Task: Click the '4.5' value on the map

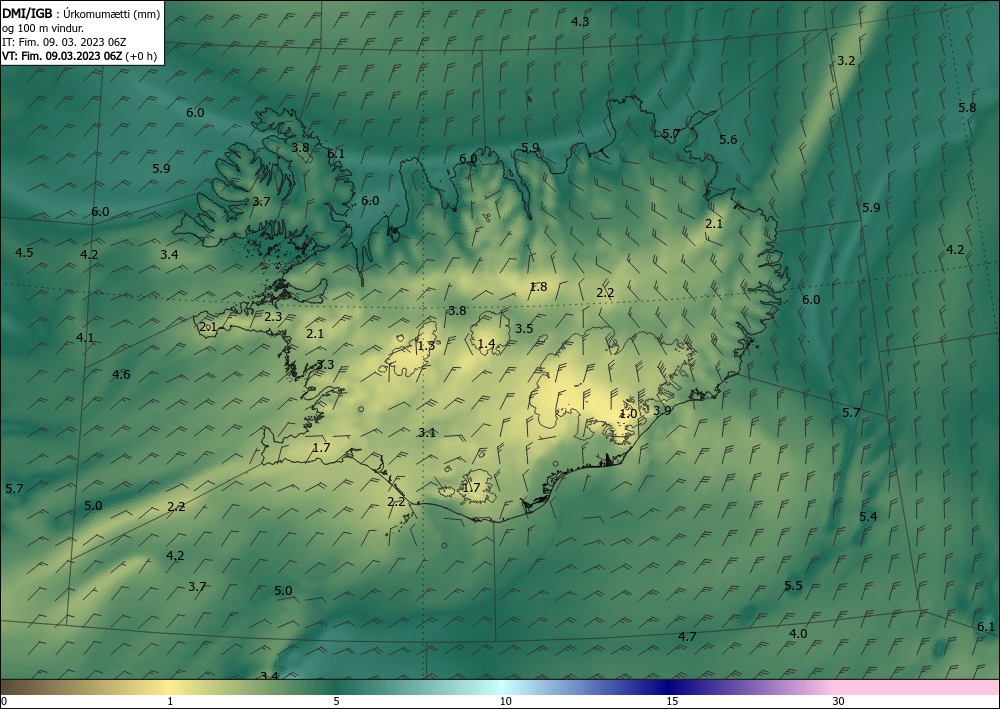Action: (x=24, y=252)
